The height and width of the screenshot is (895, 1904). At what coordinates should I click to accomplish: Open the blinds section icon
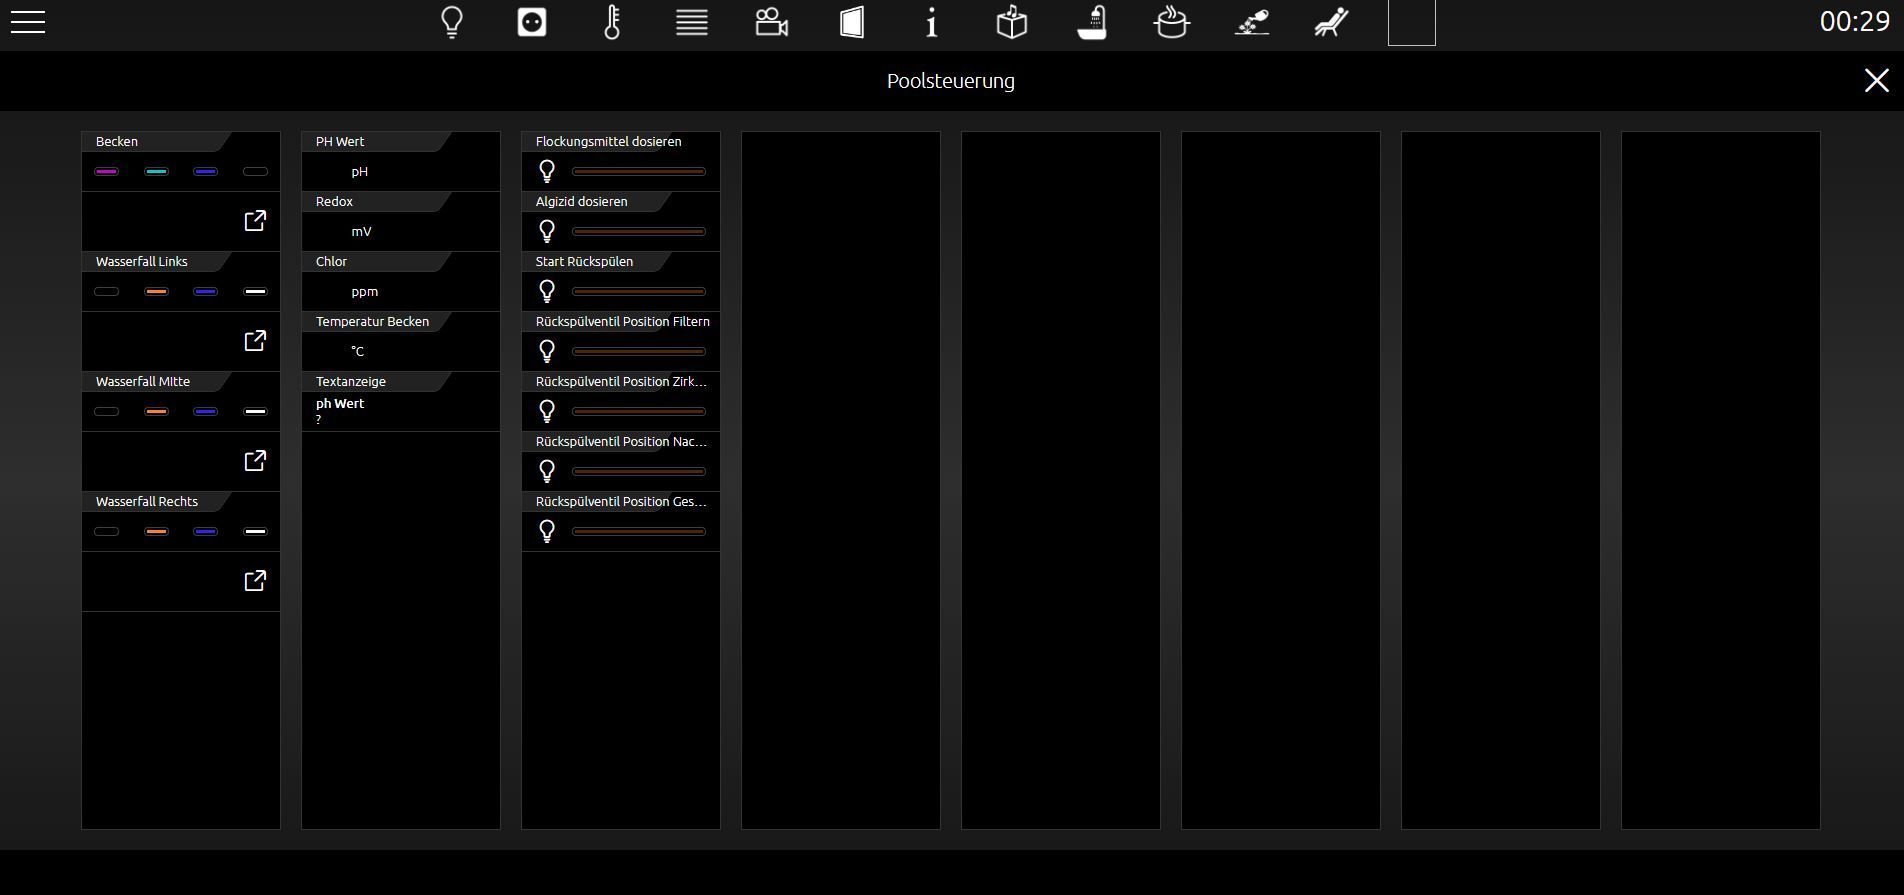coord(692,22)
